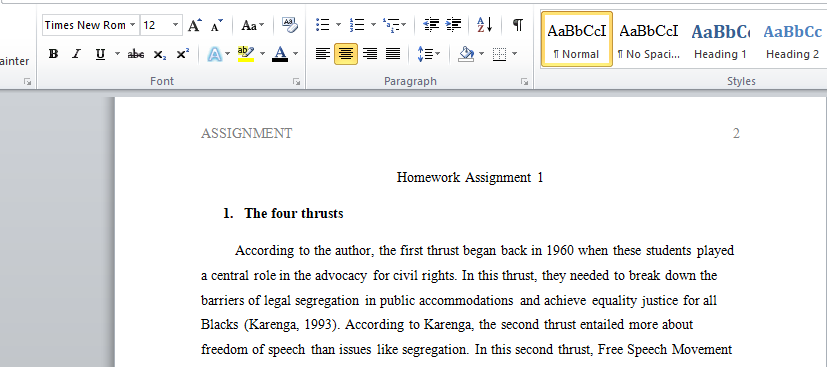Click the citation '(Karenga, 1993)'
Viewport: 827px width, 367px height.
(x=291, y=325)
